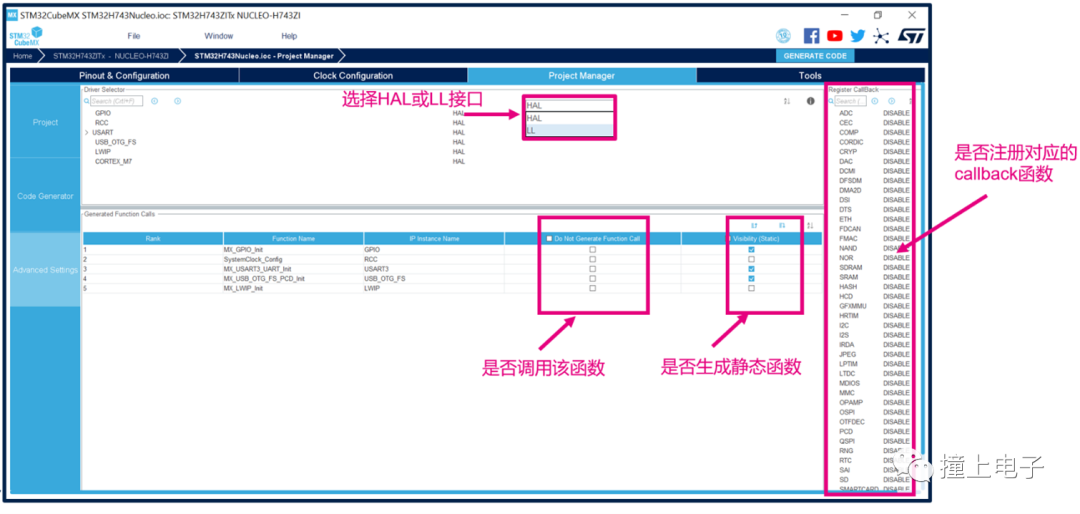Click the ST company logo
The height and width of the screenshot is (514, 1080).
(909, 36)
